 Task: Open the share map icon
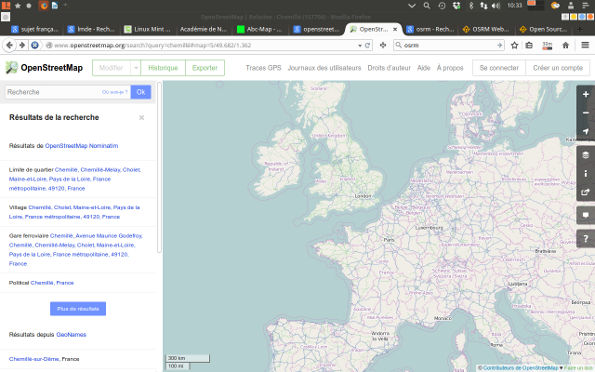(x=586, y=192)
